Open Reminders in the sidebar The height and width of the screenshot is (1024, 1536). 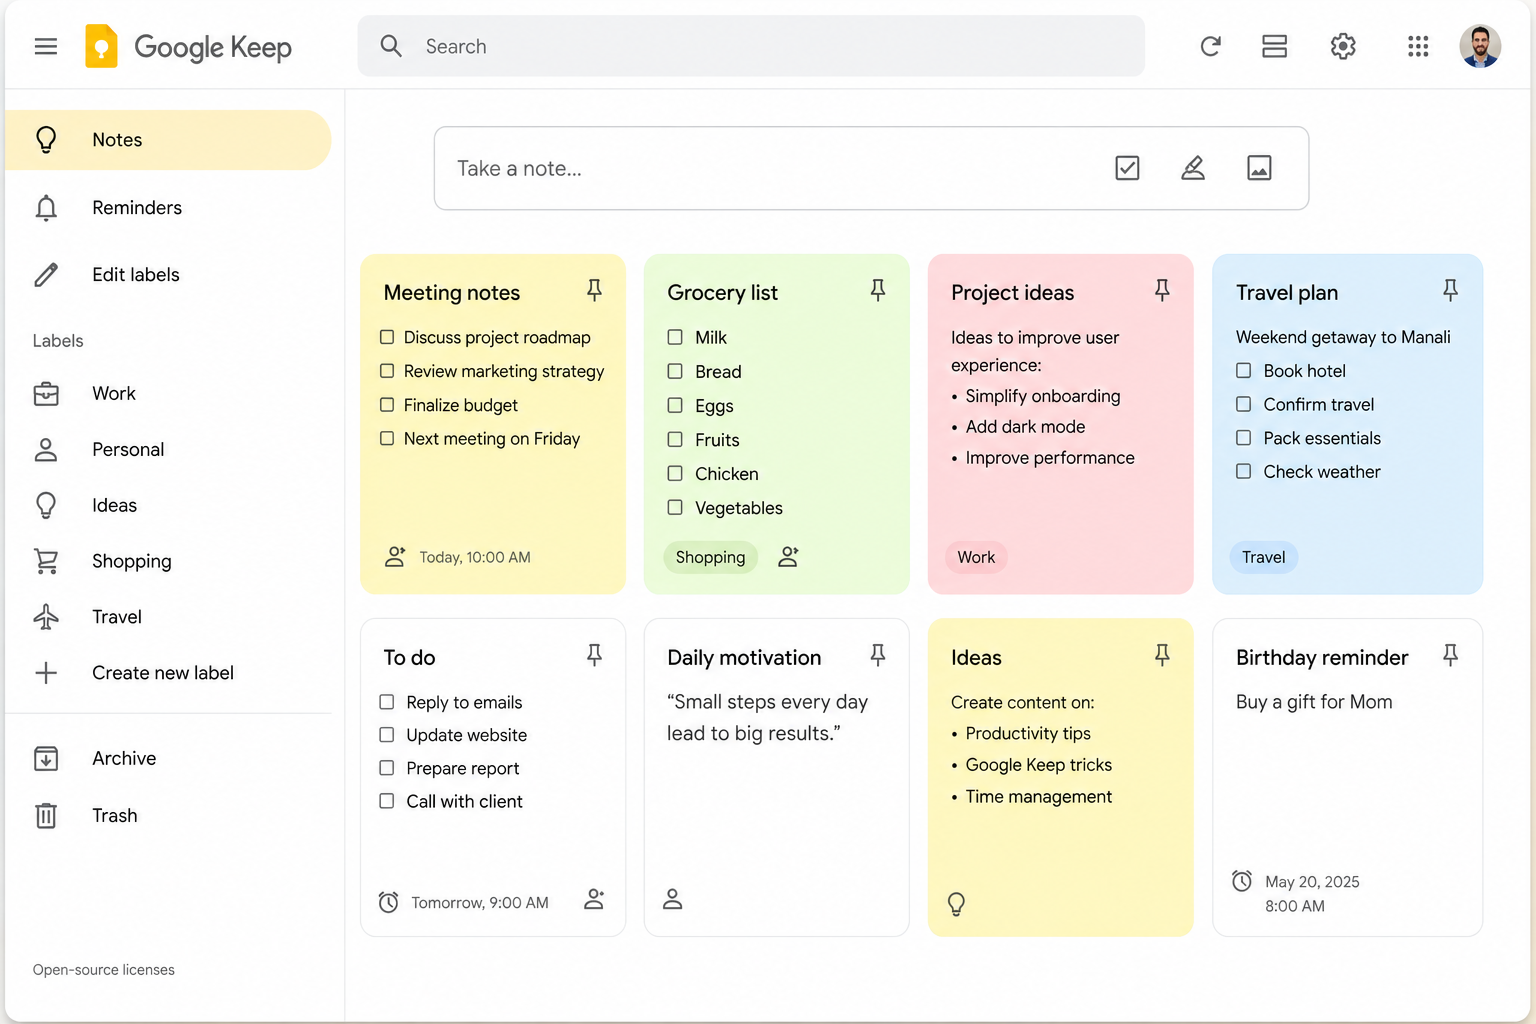(x=168, y=208)
